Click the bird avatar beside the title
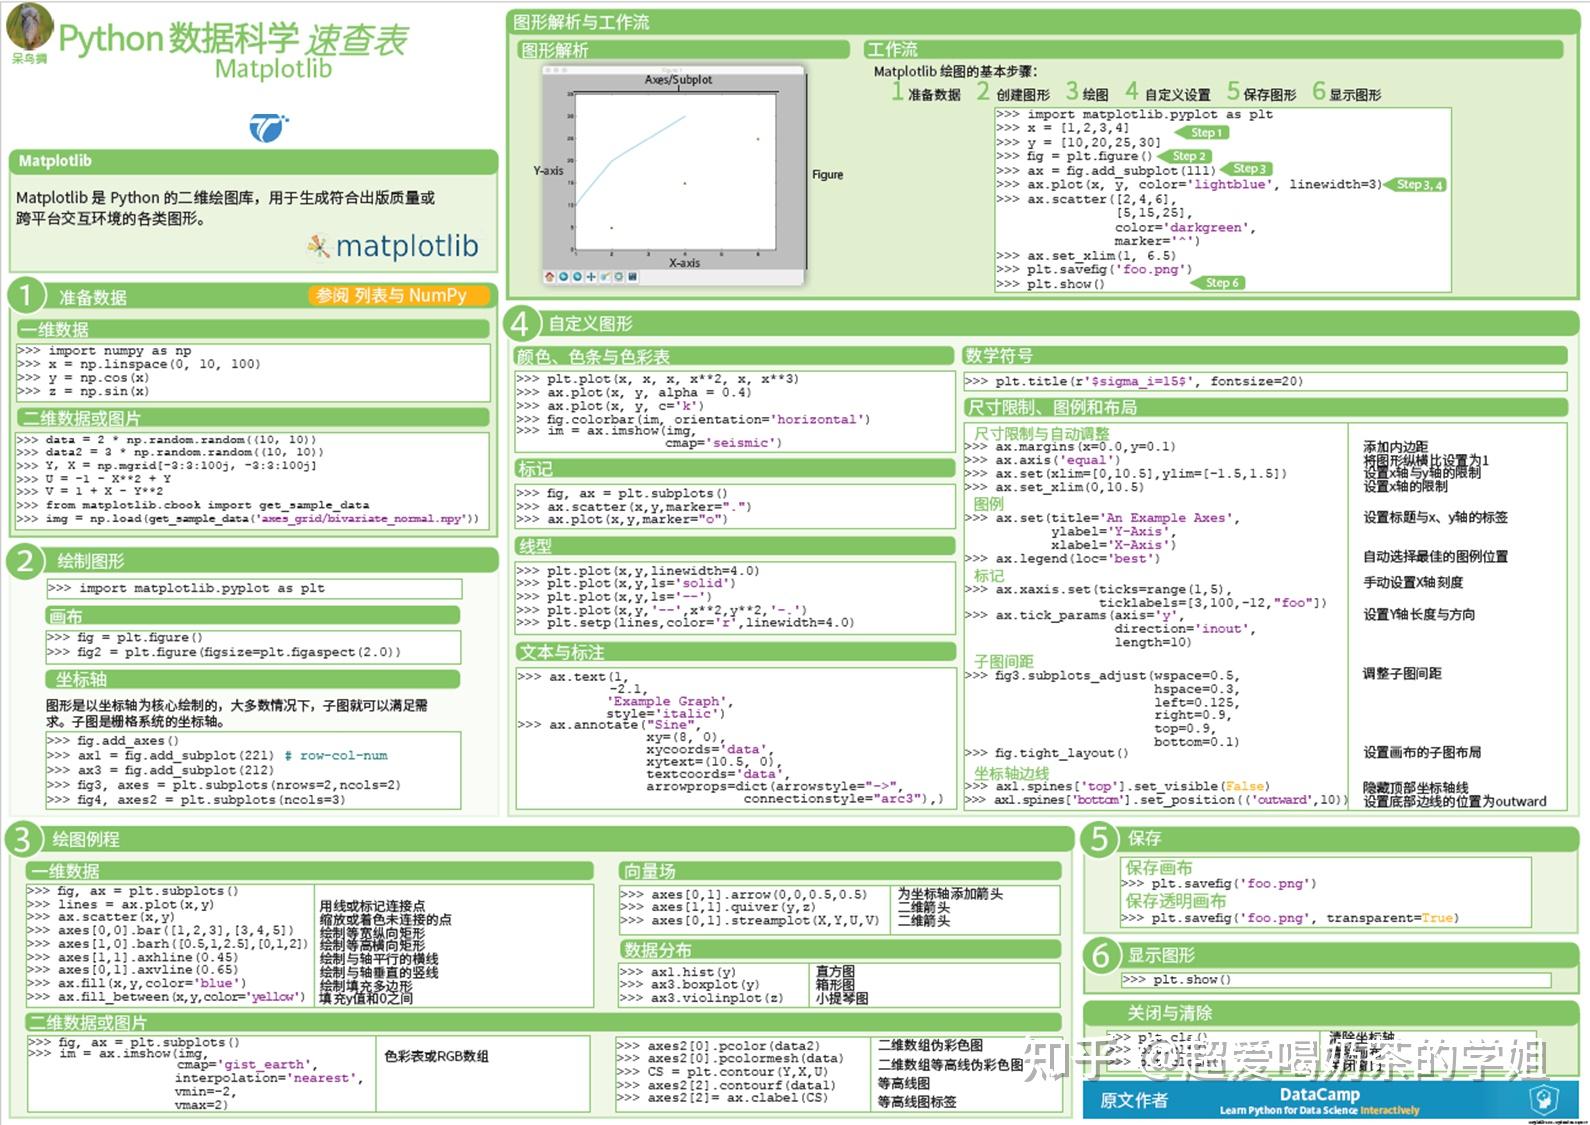The height and width of the screenshot is (1125, 1590). coord(29,26)
